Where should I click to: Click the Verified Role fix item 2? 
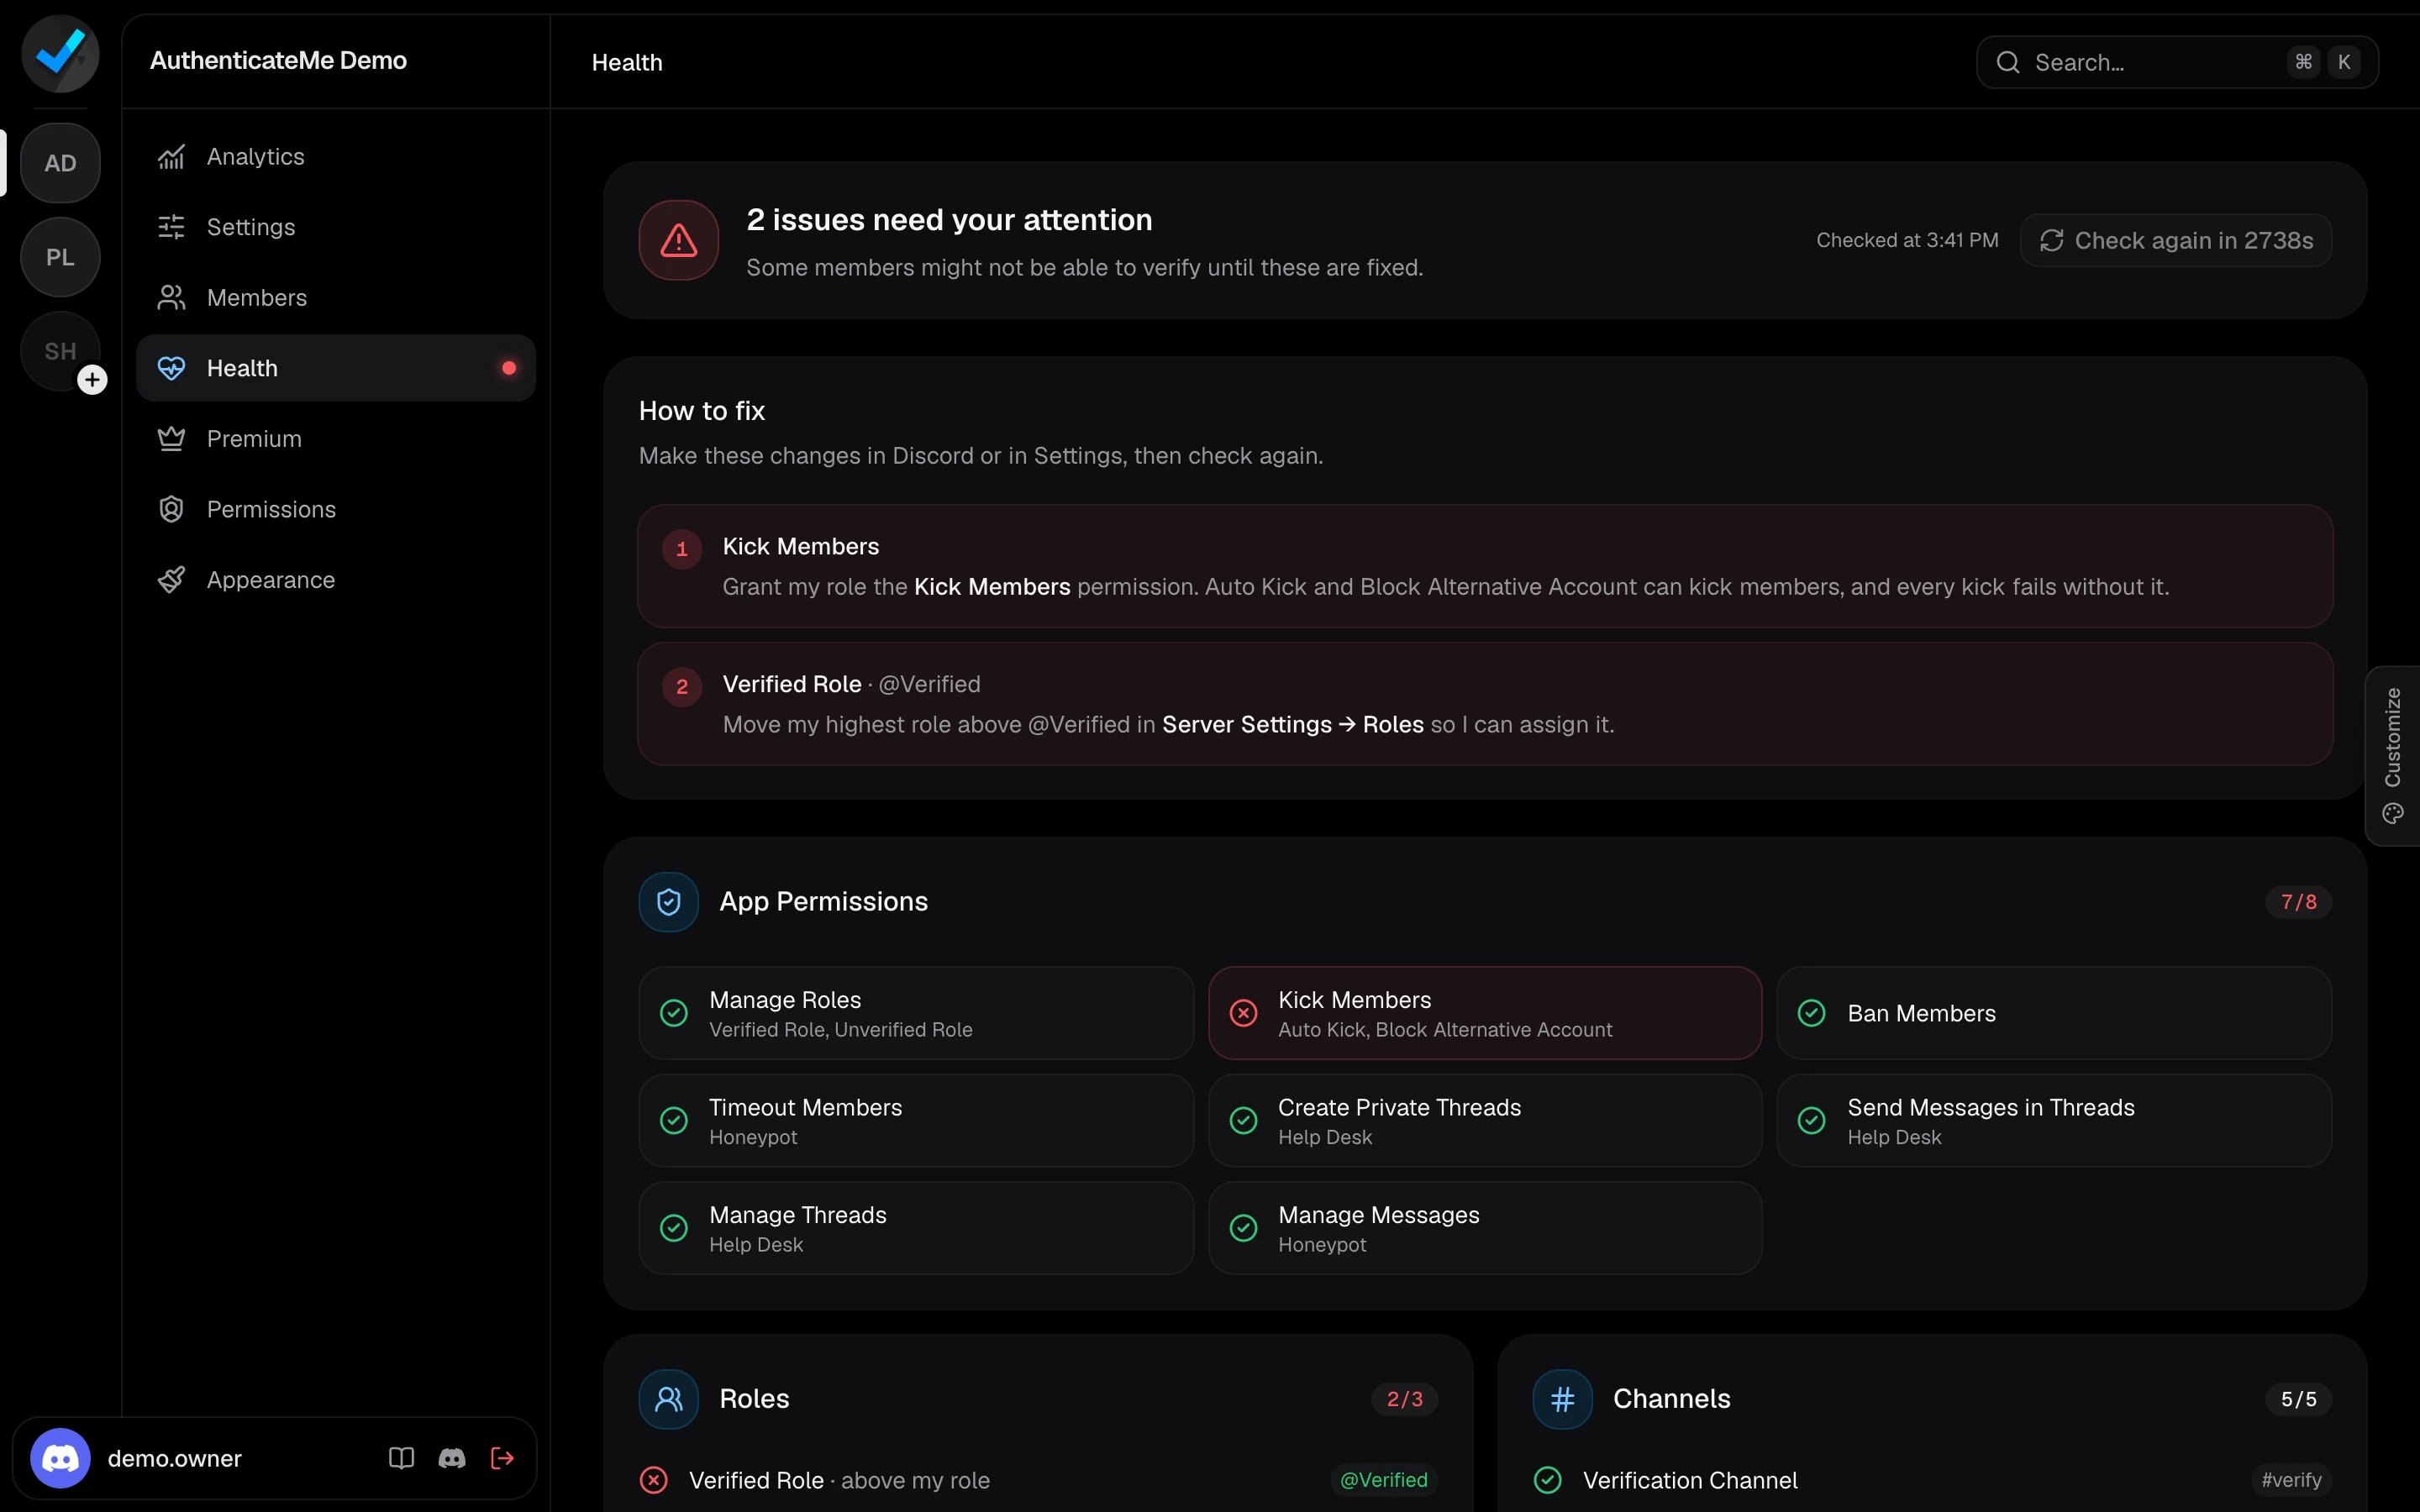point(1485,704)
